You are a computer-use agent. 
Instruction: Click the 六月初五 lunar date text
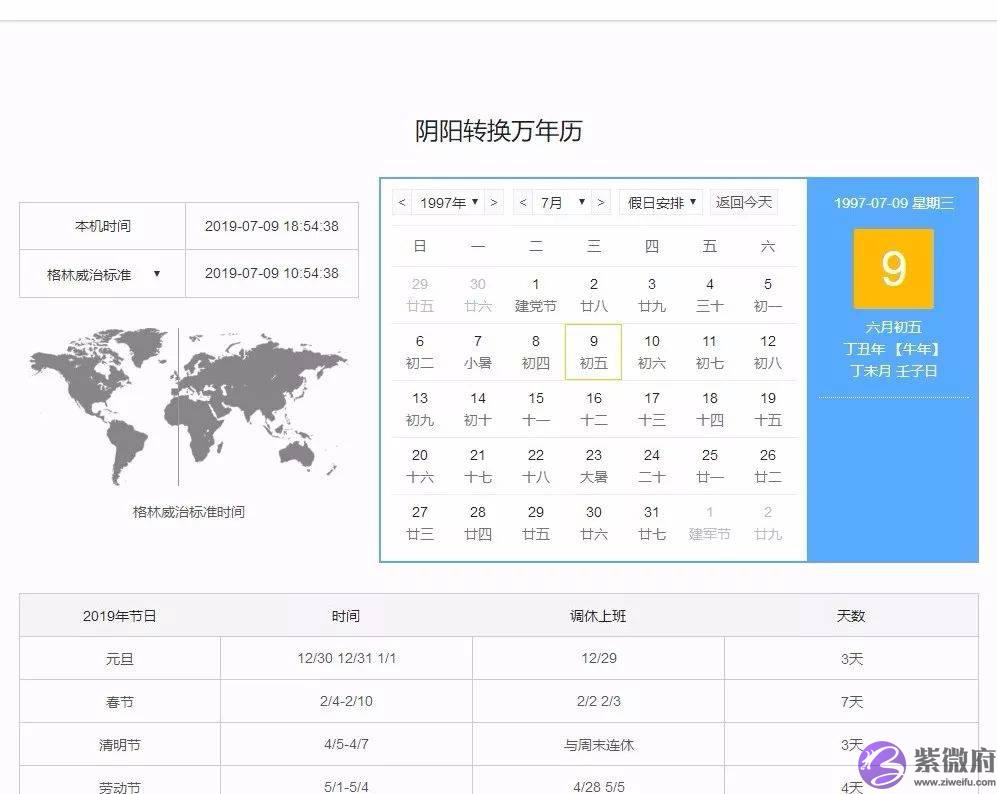(x=893, y=327)
